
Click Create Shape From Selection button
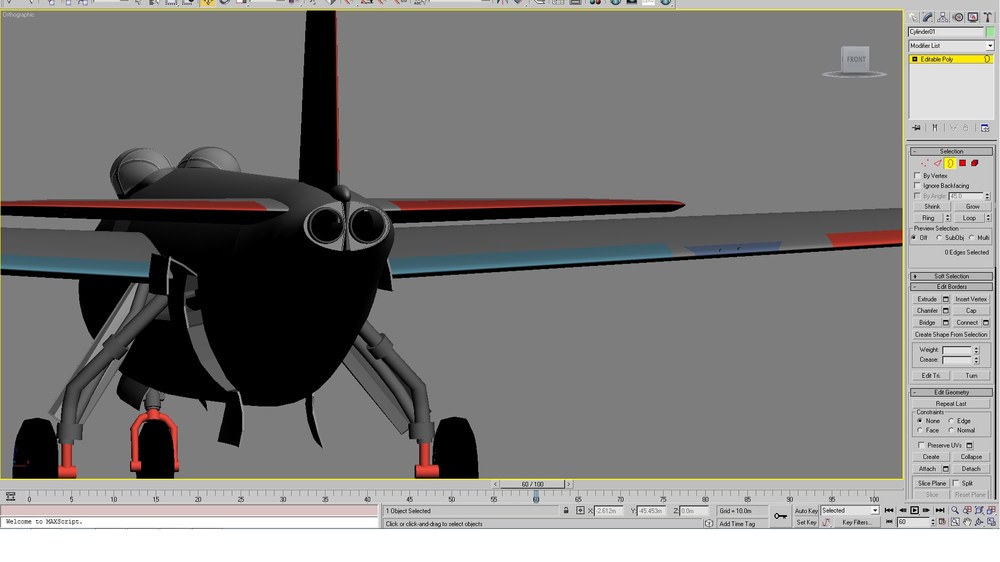(951, 334)
